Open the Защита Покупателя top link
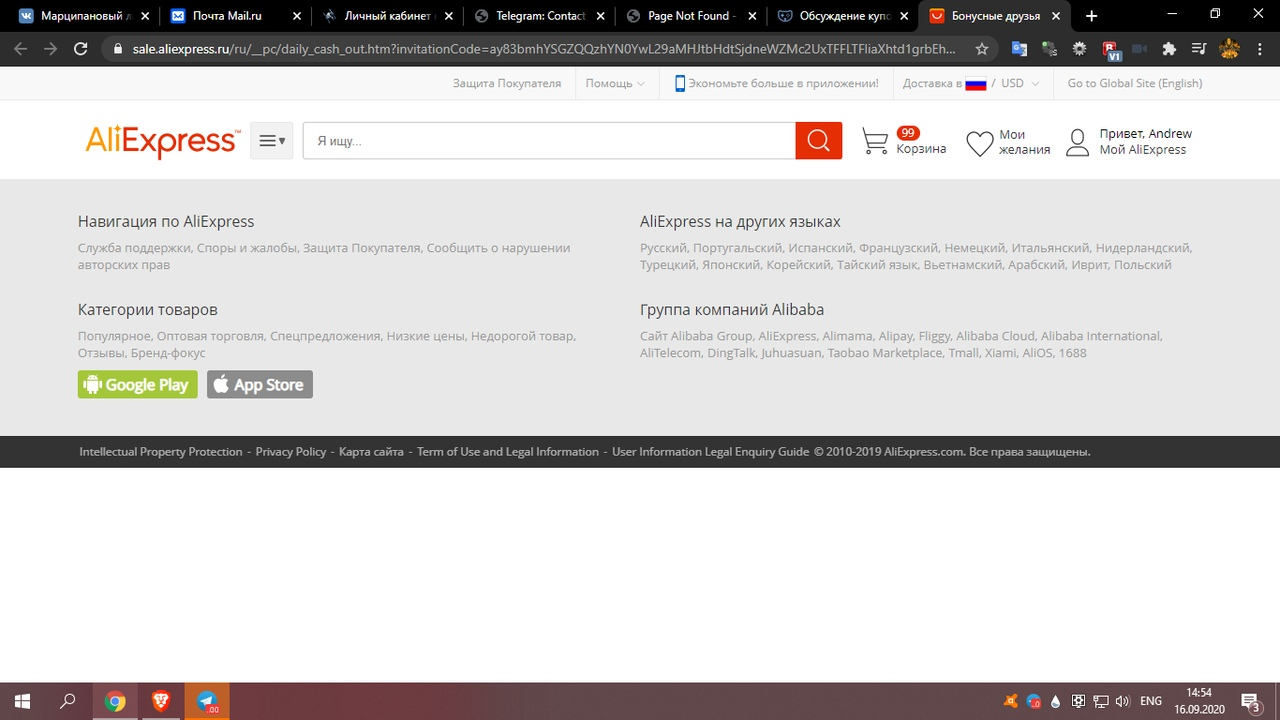This screenshot has height=720, width=1280. [507, 83]
